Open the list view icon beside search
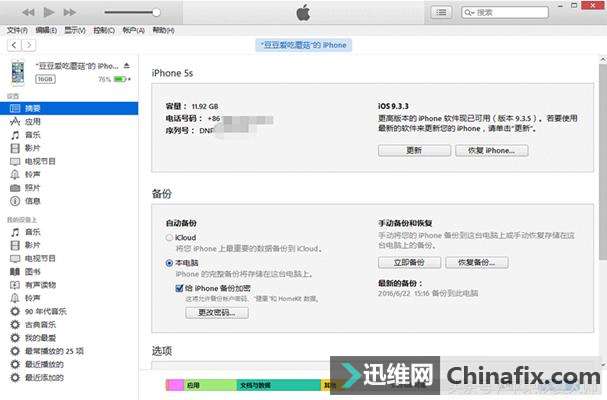 441,12
